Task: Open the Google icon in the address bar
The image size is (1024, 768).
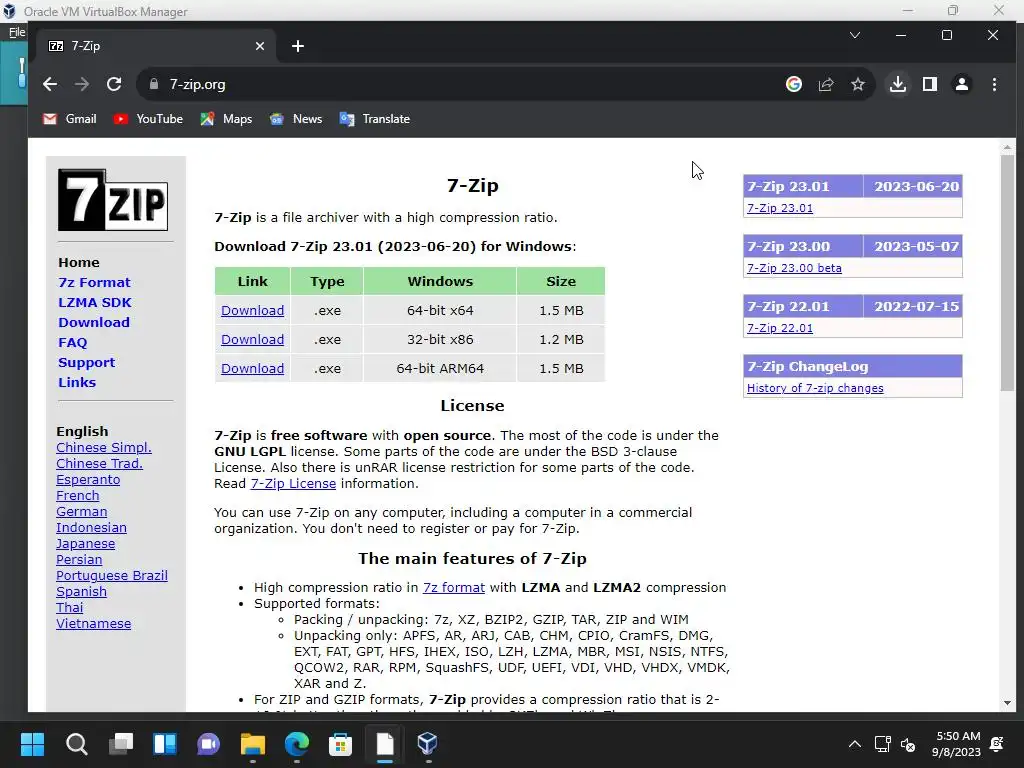Action: (793, 84)
